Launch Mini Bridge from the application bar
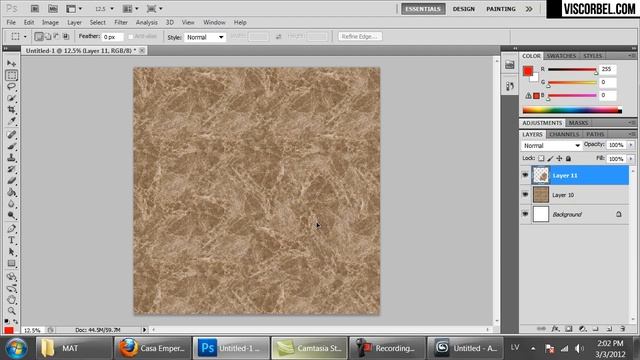This screenshot has height=360, width=640. click(x=53, y=9)
